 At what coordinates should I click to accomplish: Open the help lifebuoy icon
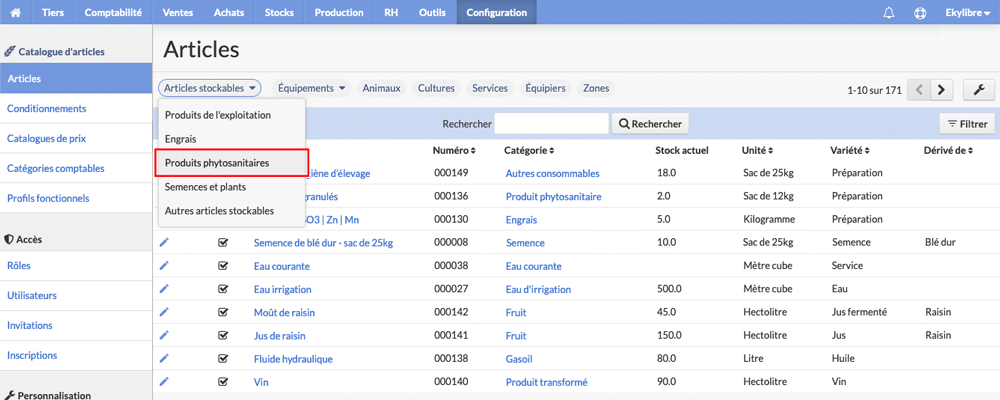pos(920,13)
